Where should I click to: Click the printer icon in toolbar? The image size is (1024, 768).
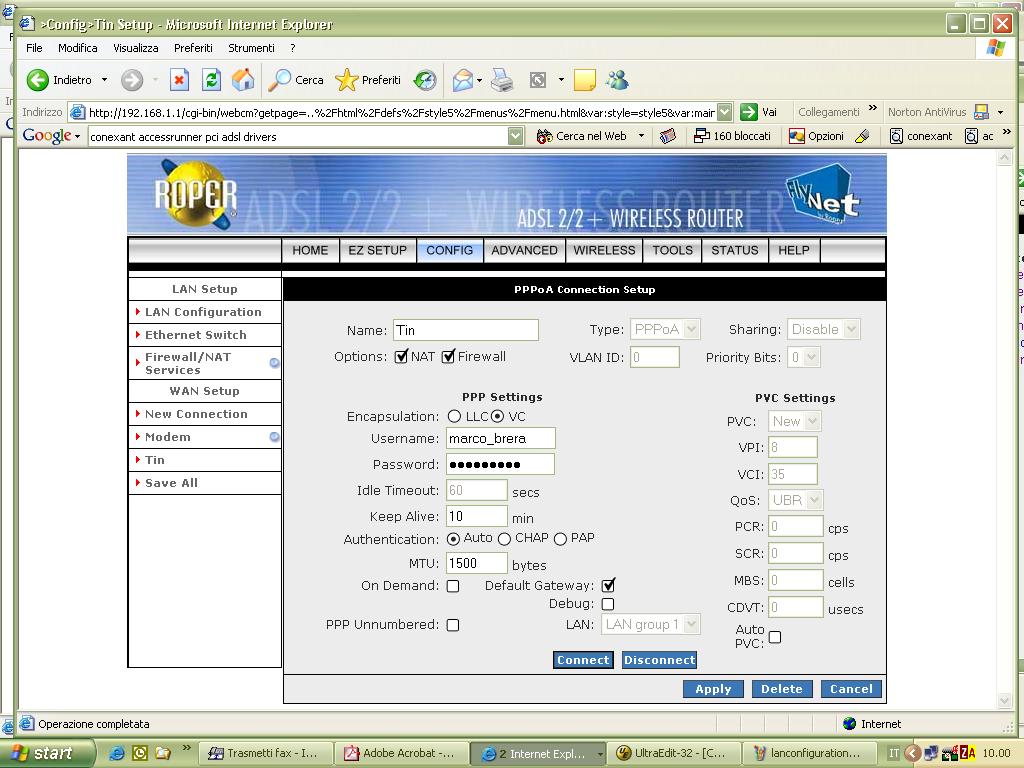502,80
